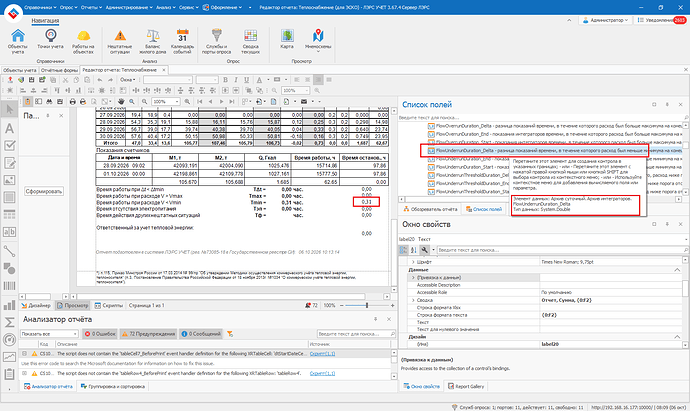Toggle the wrench favorites button in properties
Viewport: 690px width, 411px height.
pos(424,250)
